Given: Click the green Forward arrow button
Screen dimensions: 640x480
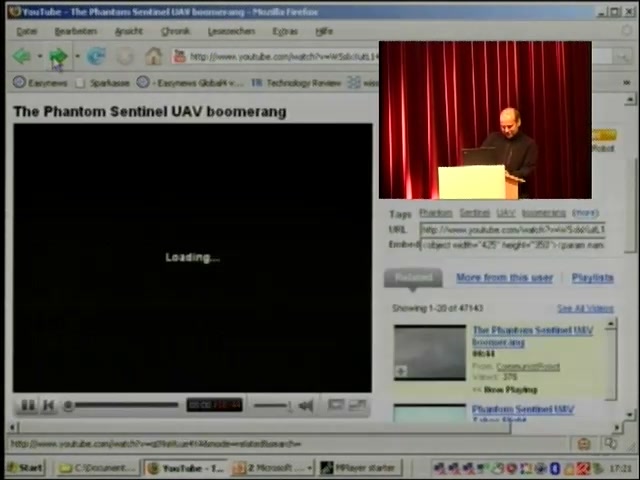Looking at the screenshot, I should pos(58,56).
